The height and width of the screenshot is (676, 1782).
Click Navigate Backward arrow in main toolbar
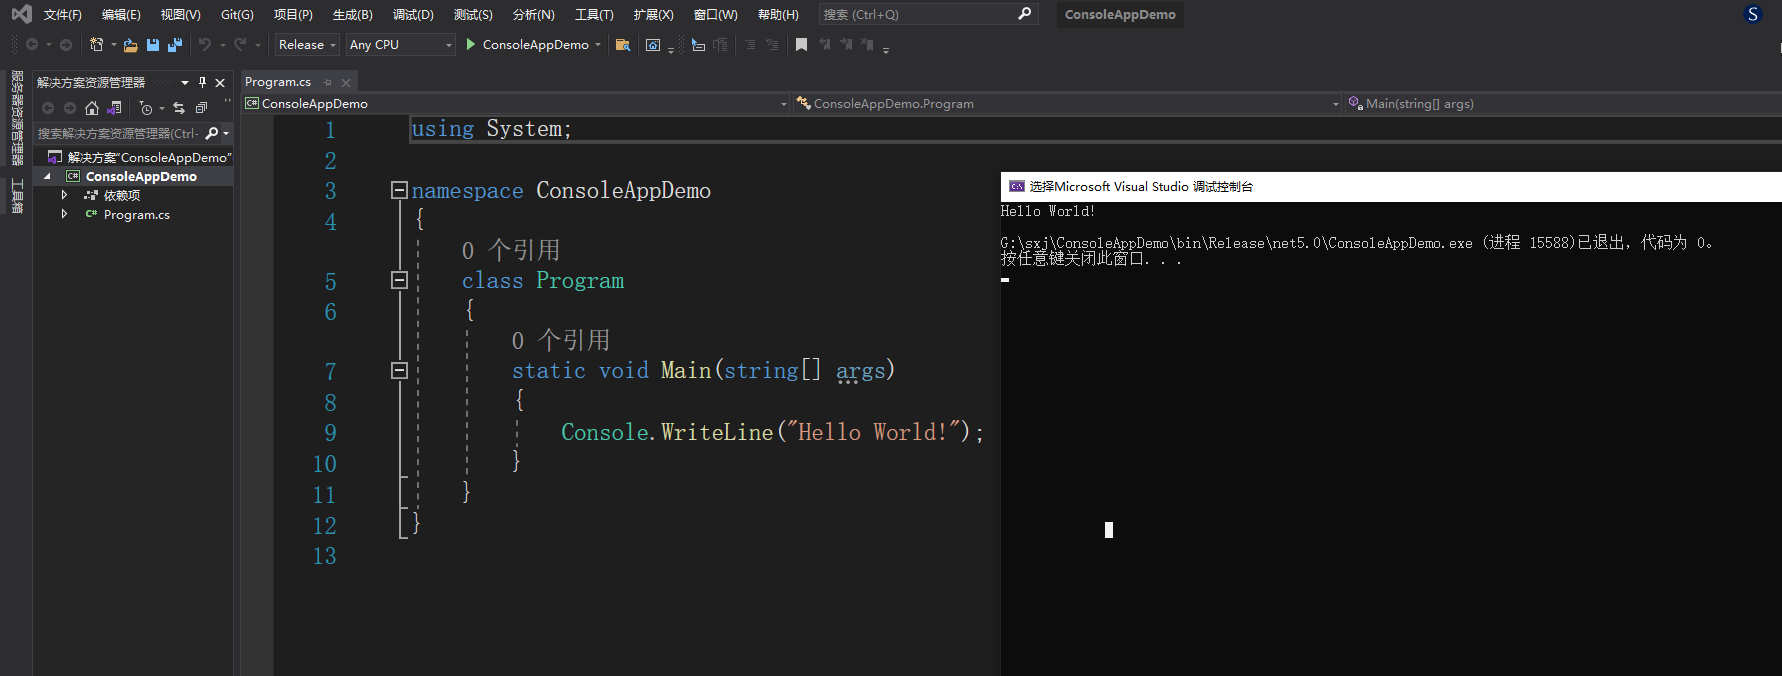[32, 45]
